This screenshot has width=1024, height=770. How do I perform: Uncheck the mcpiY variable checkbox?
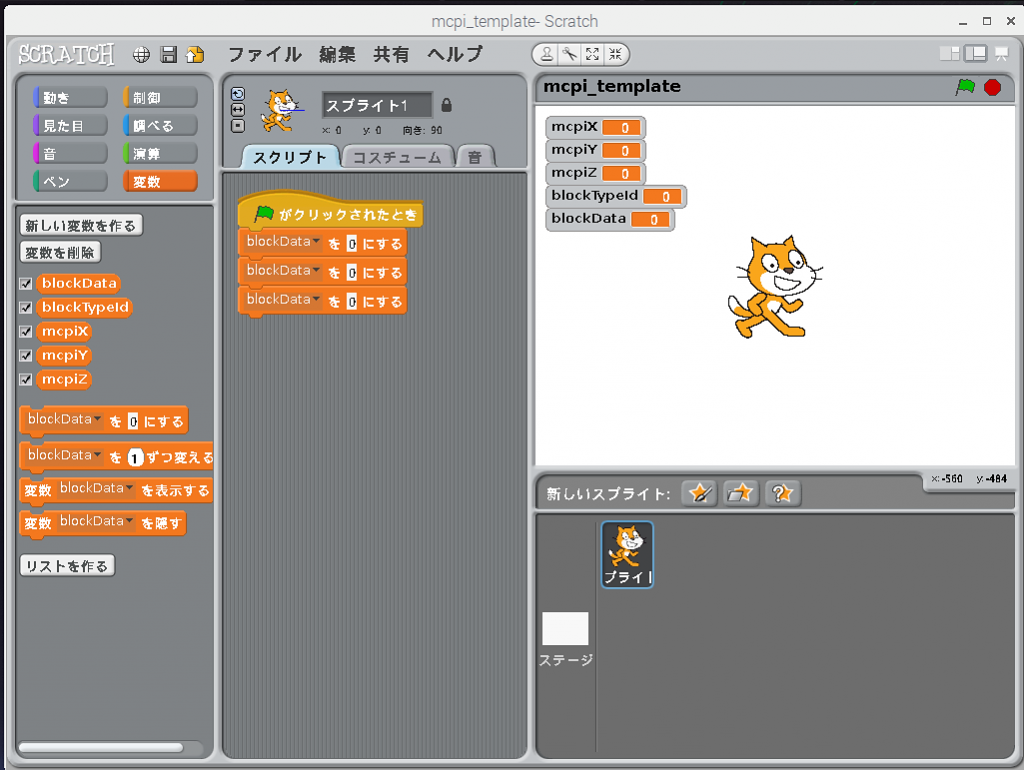pyautogui.click(x=26, y=355)
